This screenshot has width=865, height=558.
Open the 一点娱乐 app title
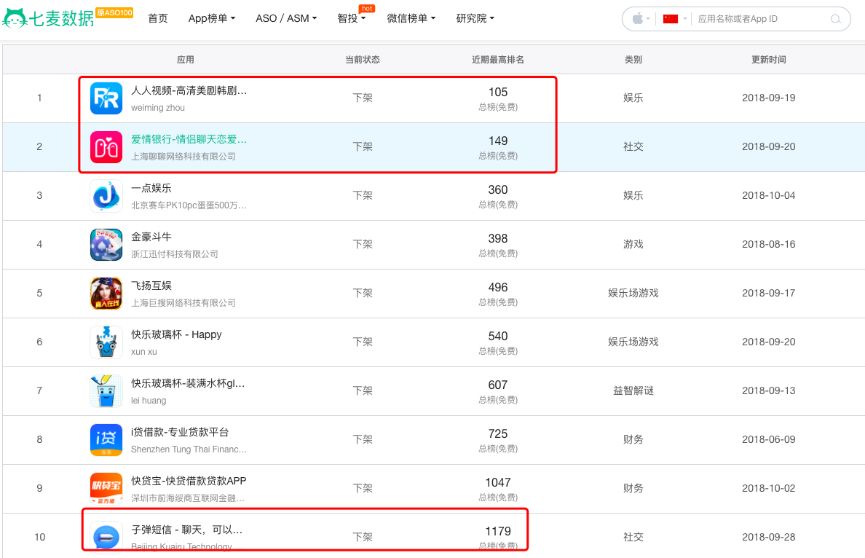[x=151, y=188]
